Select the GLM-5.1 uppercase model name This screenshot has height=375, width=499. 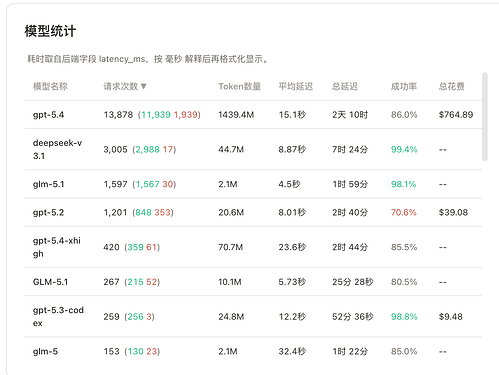(x=50, y=282)
